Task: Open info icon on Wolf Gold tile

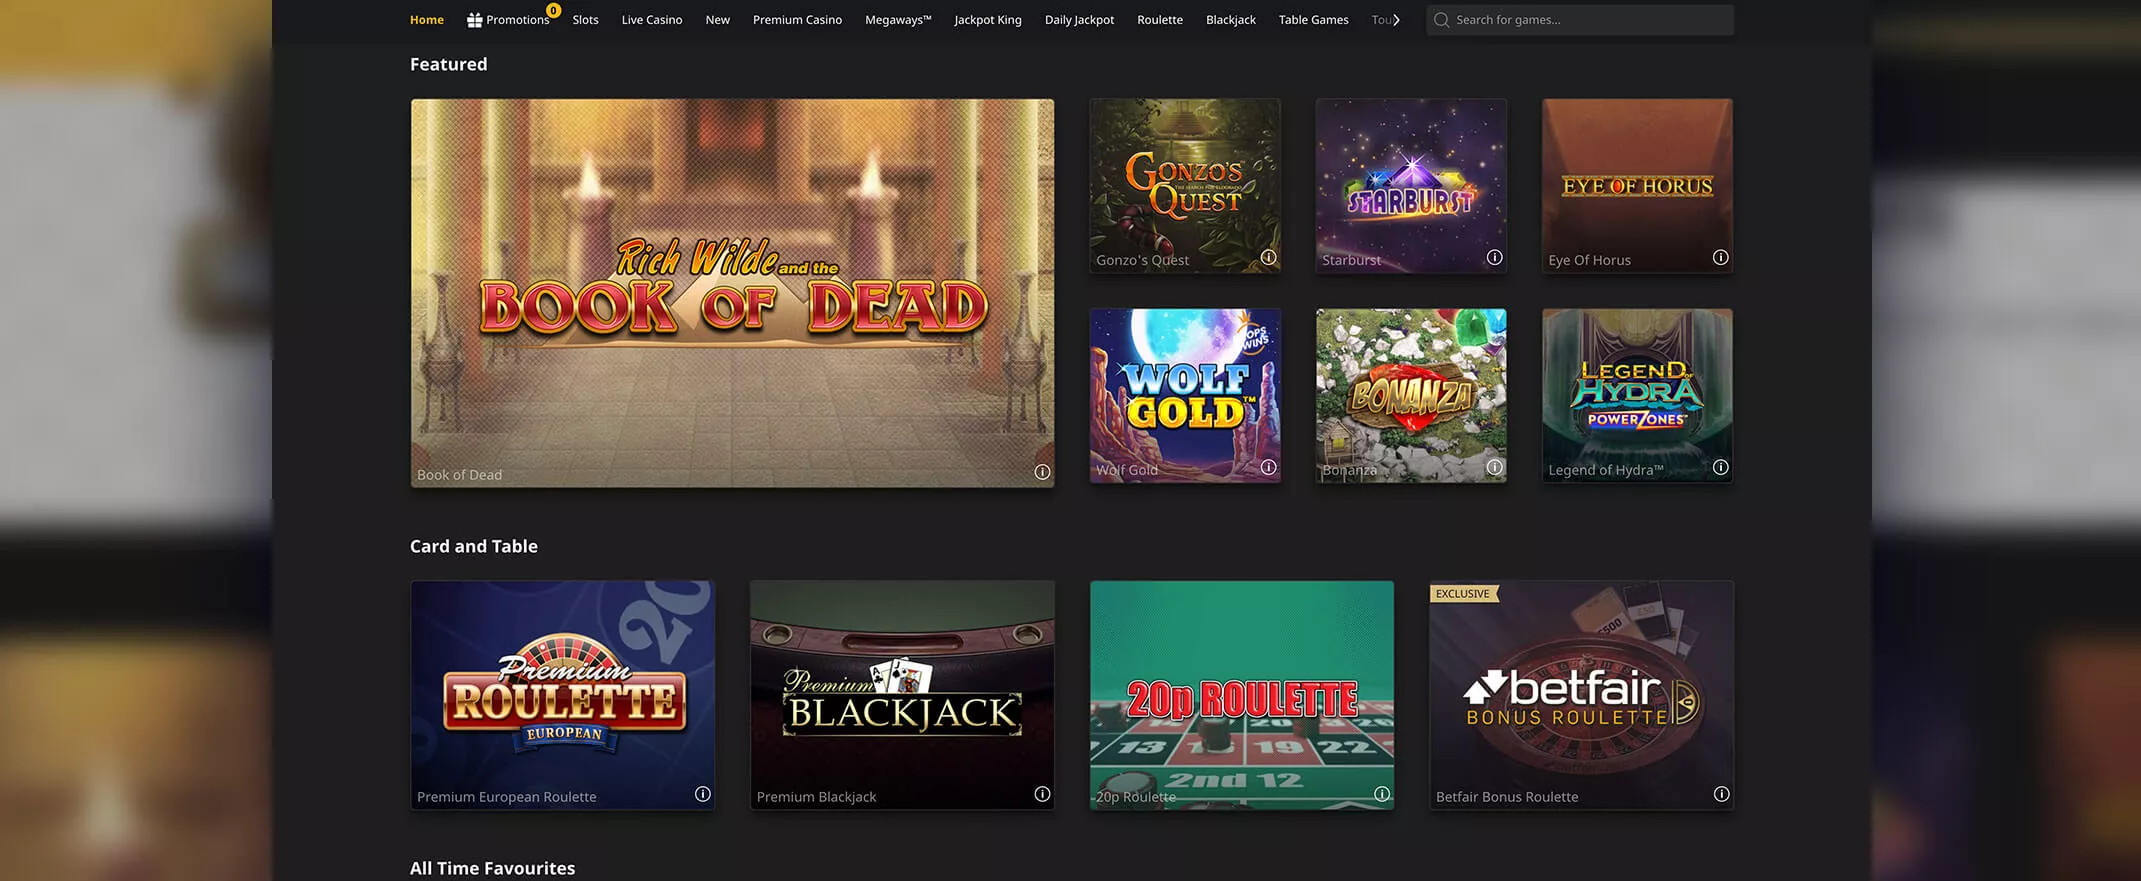Action: pyautogui.click(x=1268, y=467)
